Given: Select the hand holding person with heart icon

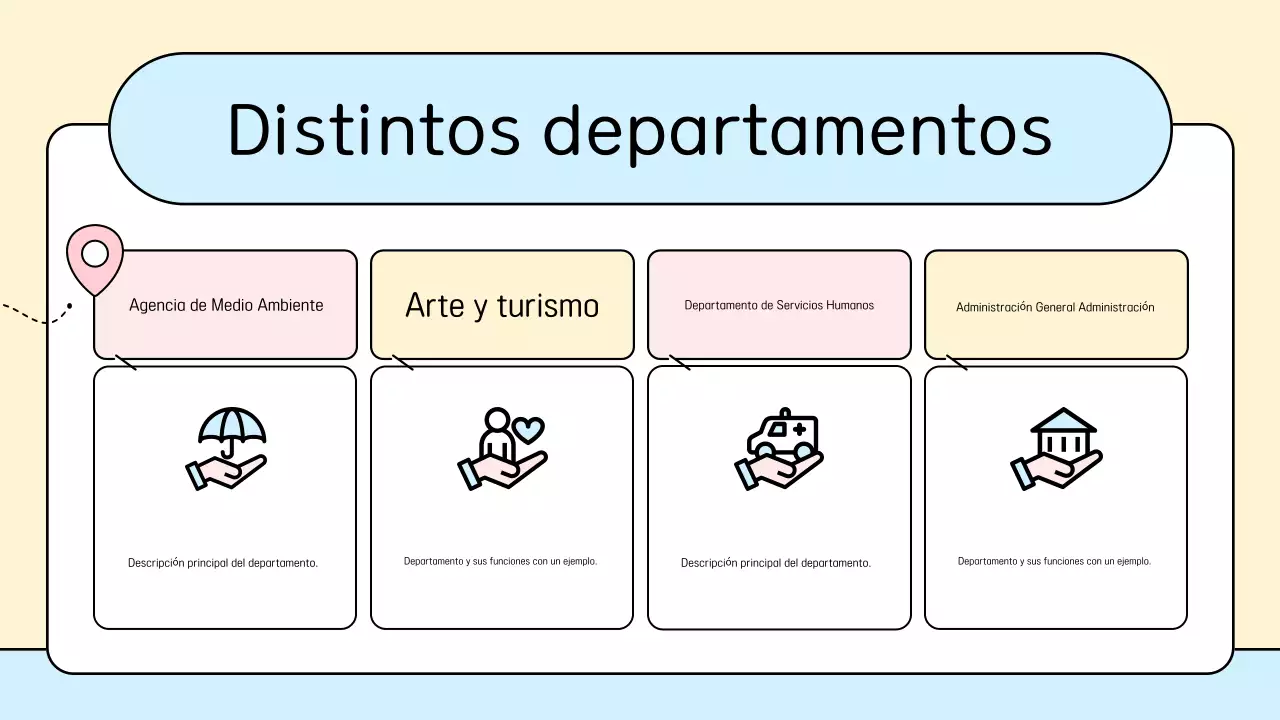Looking at the screenshot, I should pyautogui.click(x=501, y=450).
